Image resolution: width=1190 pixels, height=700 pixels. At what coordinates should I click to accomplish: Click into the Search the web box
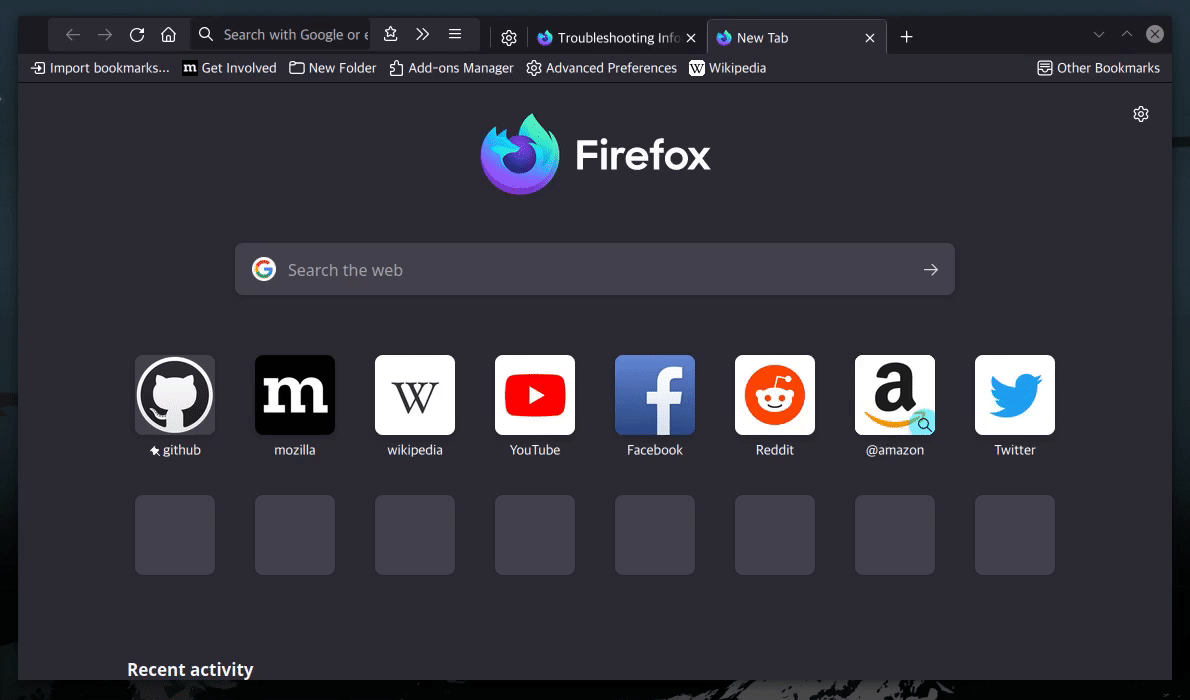pos(595,269)
